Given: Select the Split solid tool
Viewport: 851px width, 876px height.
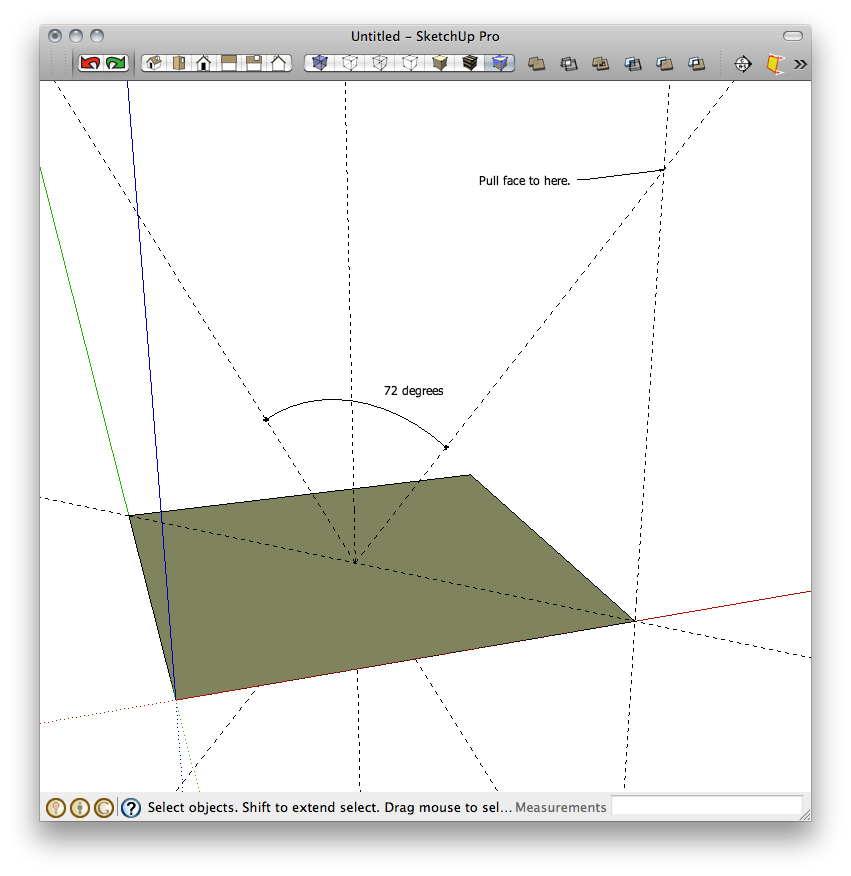Looking at the screenshot, I should 696,64.
